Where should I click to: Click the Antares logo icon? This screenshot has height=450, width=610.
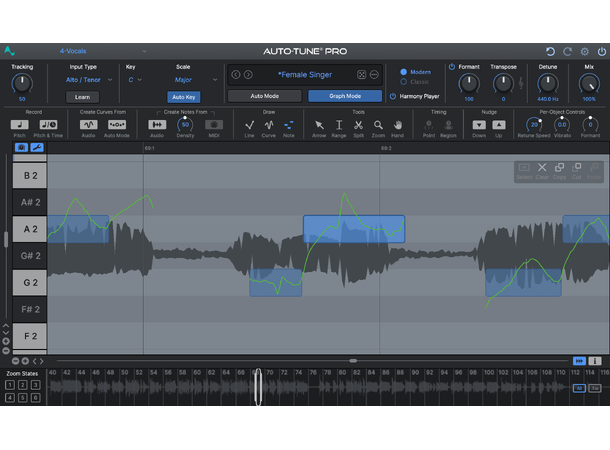coord(9,51)
